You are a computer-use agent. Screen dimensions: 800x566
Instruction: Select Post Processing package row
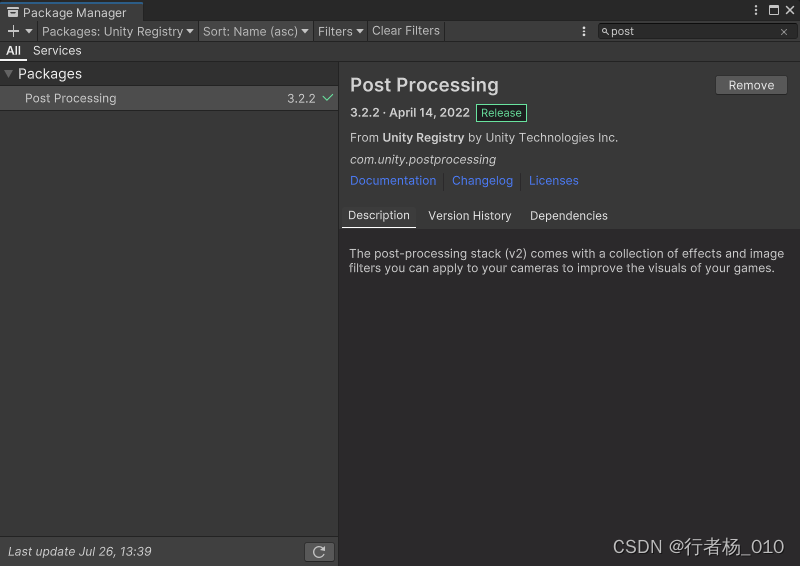(x=168, y=98)
